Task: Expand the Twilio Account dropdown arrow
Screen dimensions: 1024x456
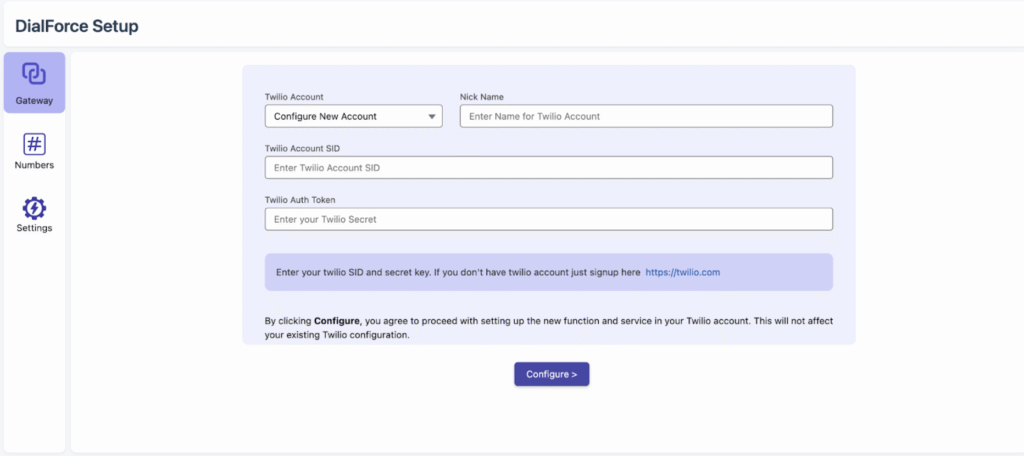Action: click(432, 117)
